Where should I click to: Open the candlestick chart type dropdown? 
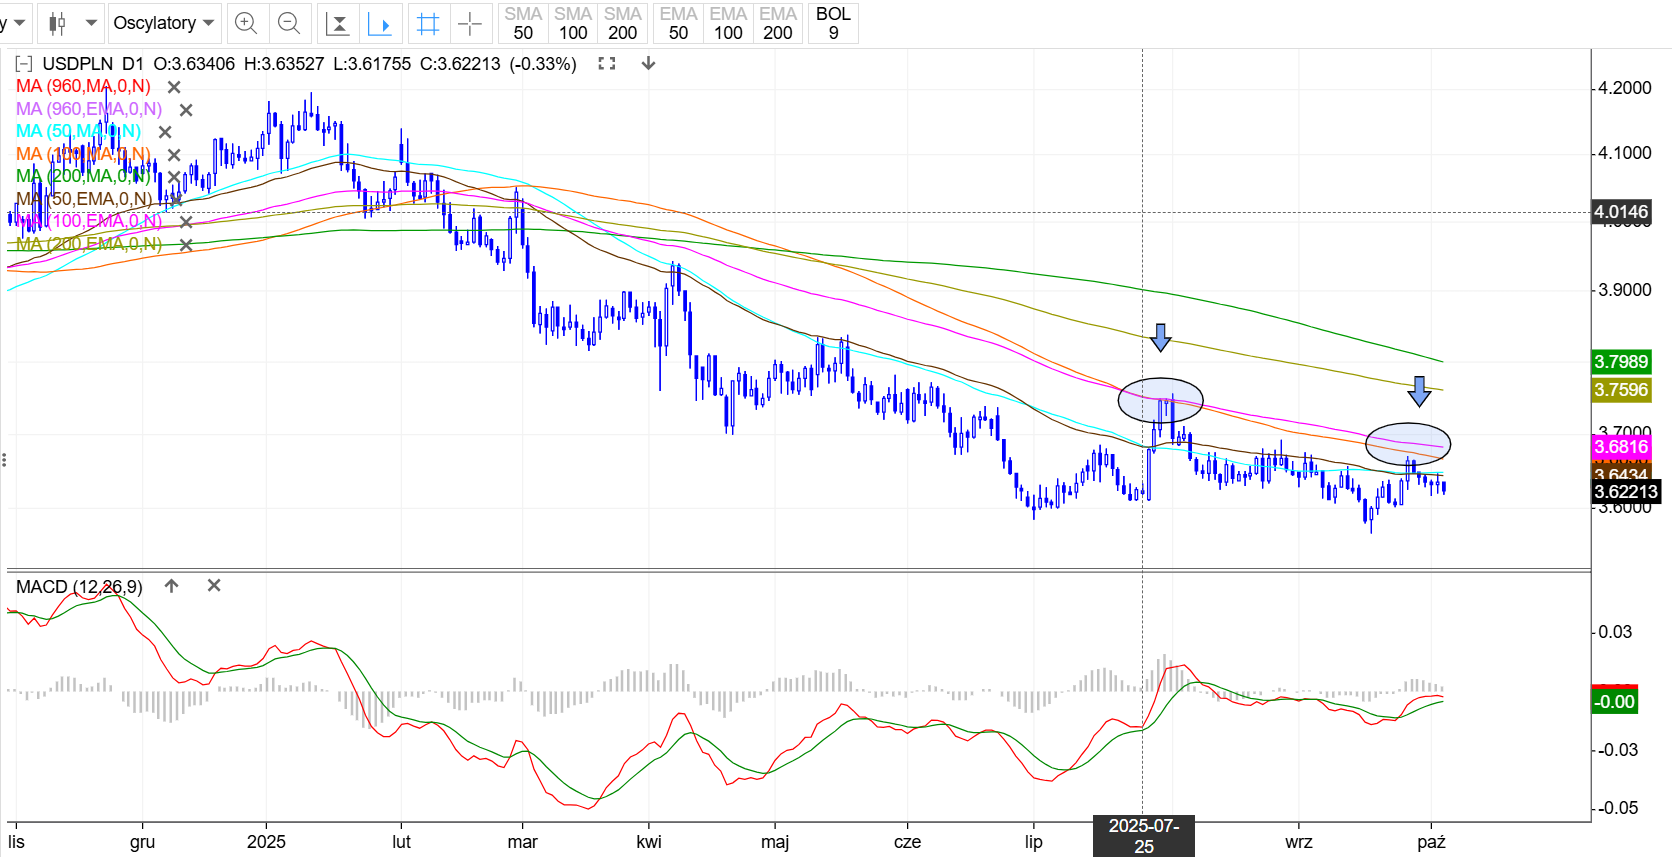pyautogui.click(x=74, y=23)
